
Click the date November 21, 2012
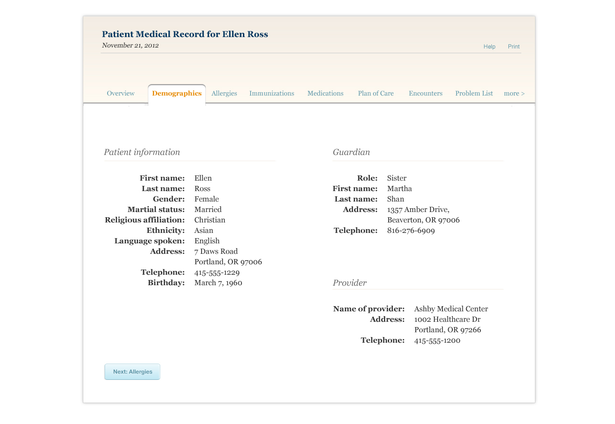[130, 45]
